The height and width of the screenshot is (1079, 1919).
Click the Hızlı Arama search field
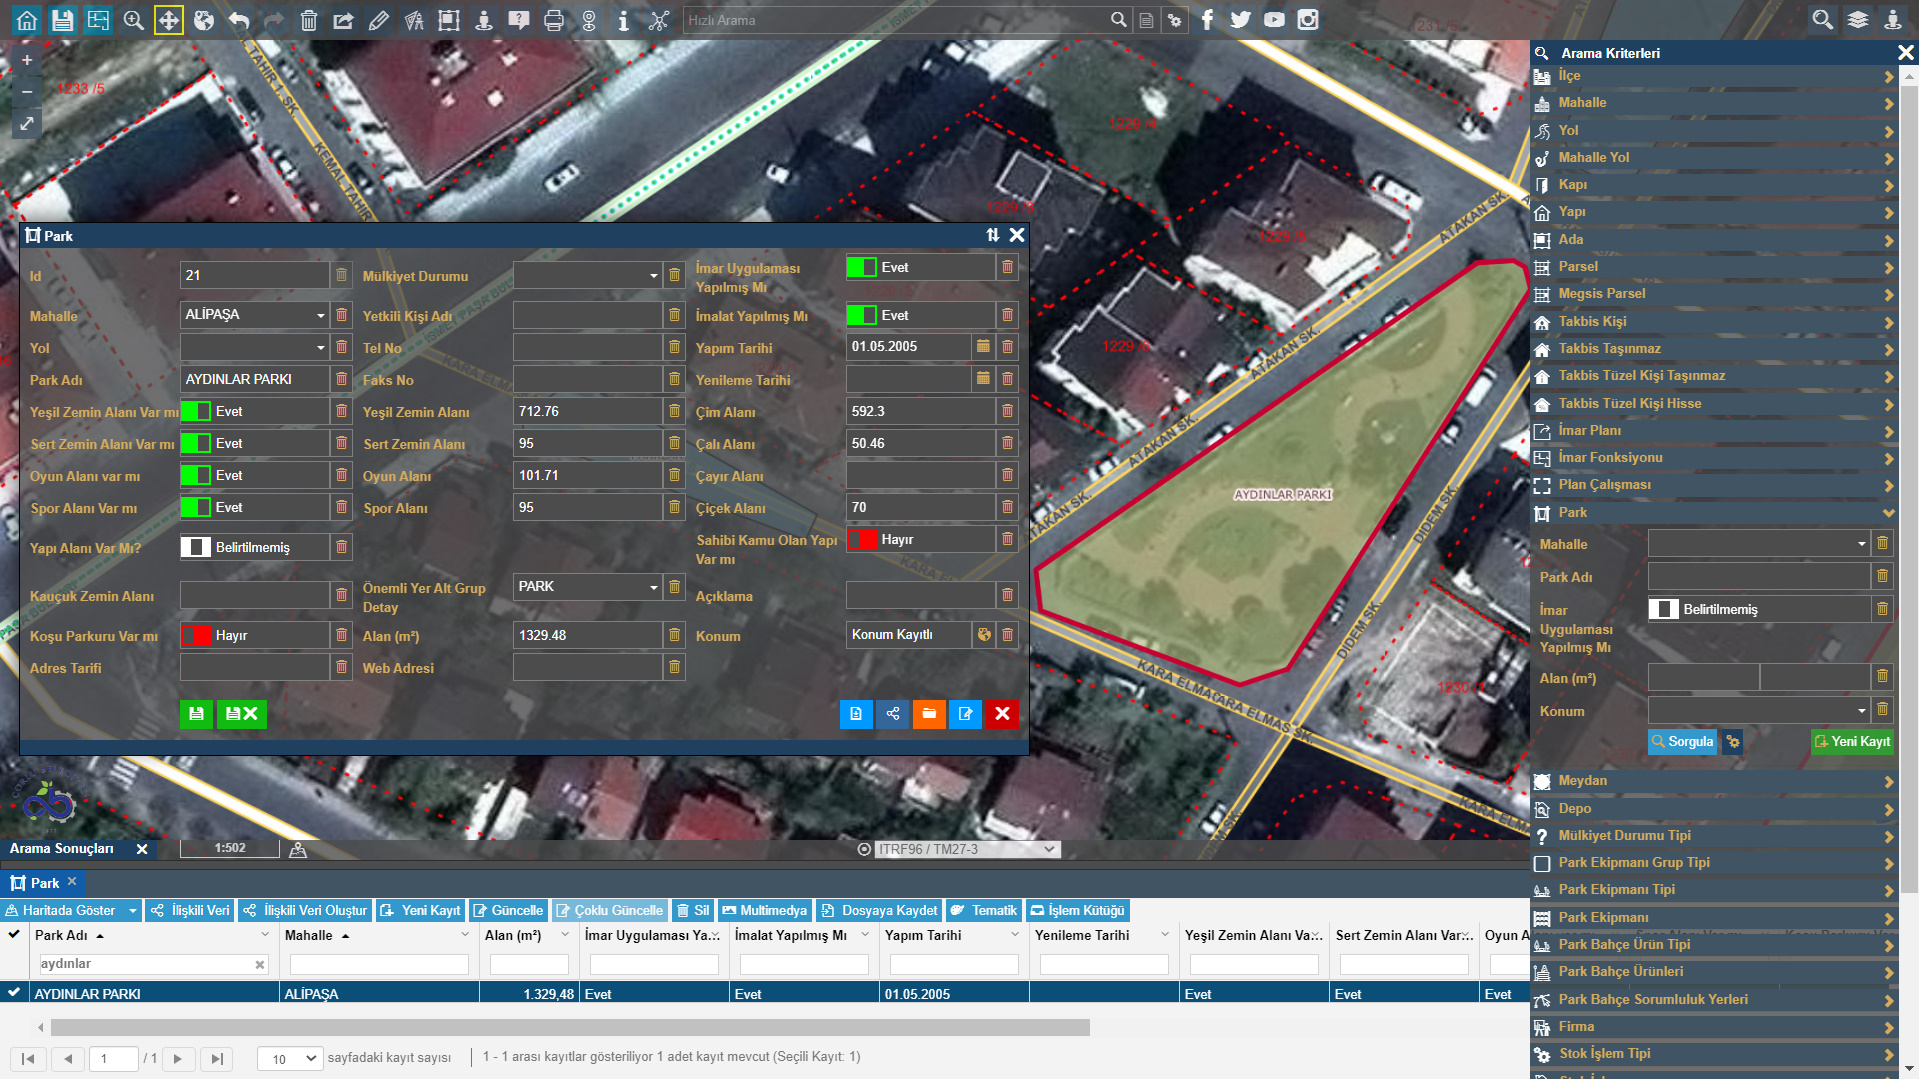pyautogui.click(x=895, y=20)
